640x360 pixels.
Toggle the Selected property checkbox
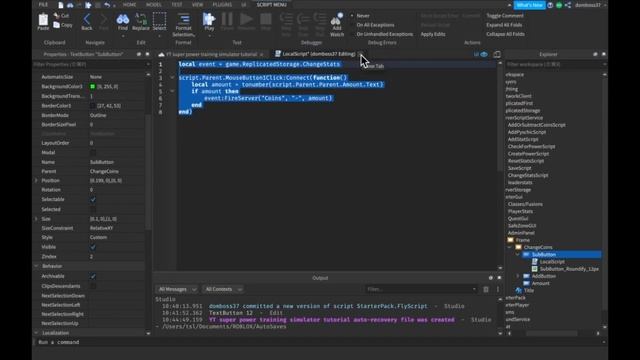point(93,209)
